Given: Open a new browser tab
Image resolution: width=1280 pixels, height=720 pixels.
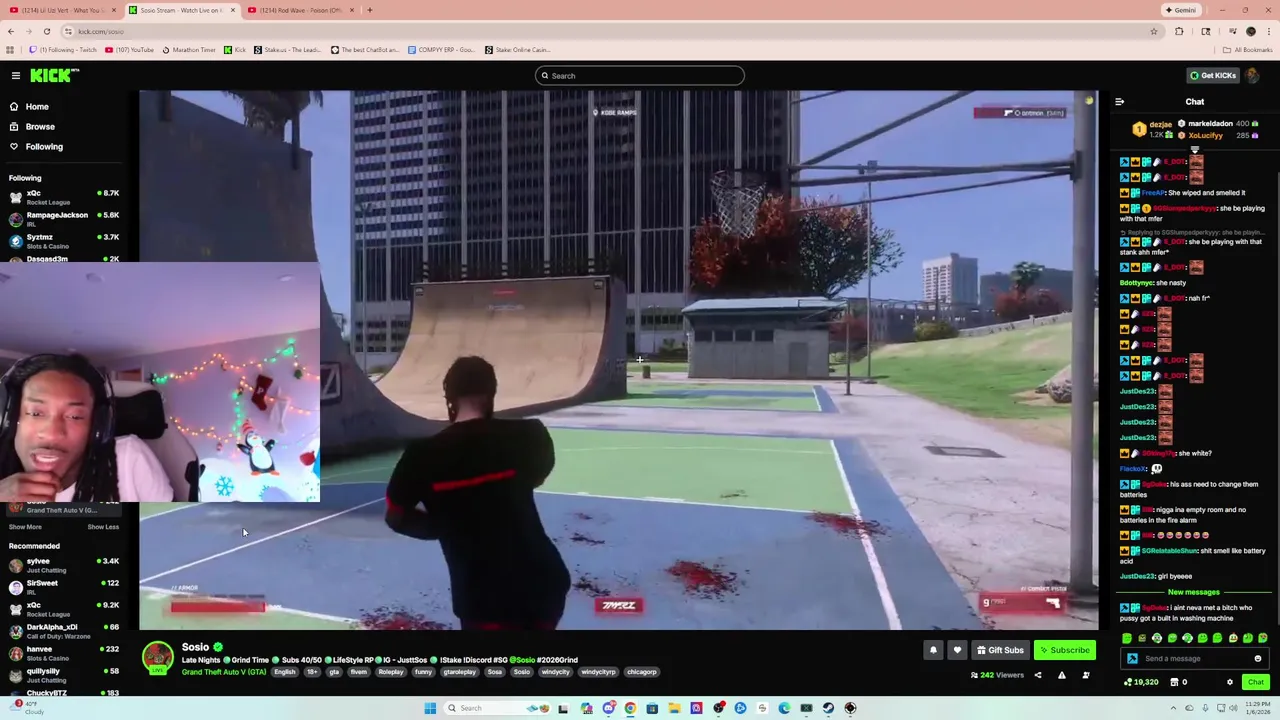Looking at the screenshot, I should [369, 10].
